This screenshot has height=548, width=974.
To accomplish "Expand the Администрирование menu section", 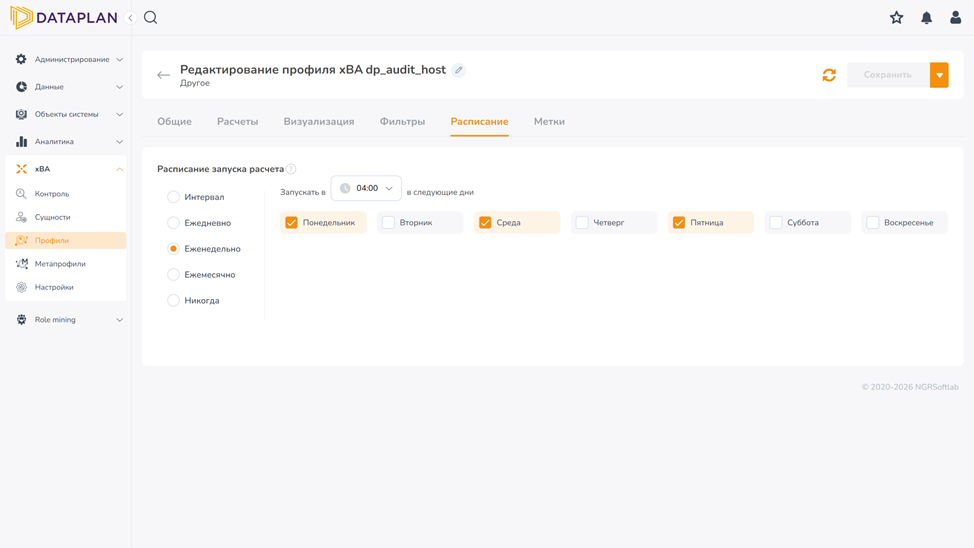I will coord(68,60).
